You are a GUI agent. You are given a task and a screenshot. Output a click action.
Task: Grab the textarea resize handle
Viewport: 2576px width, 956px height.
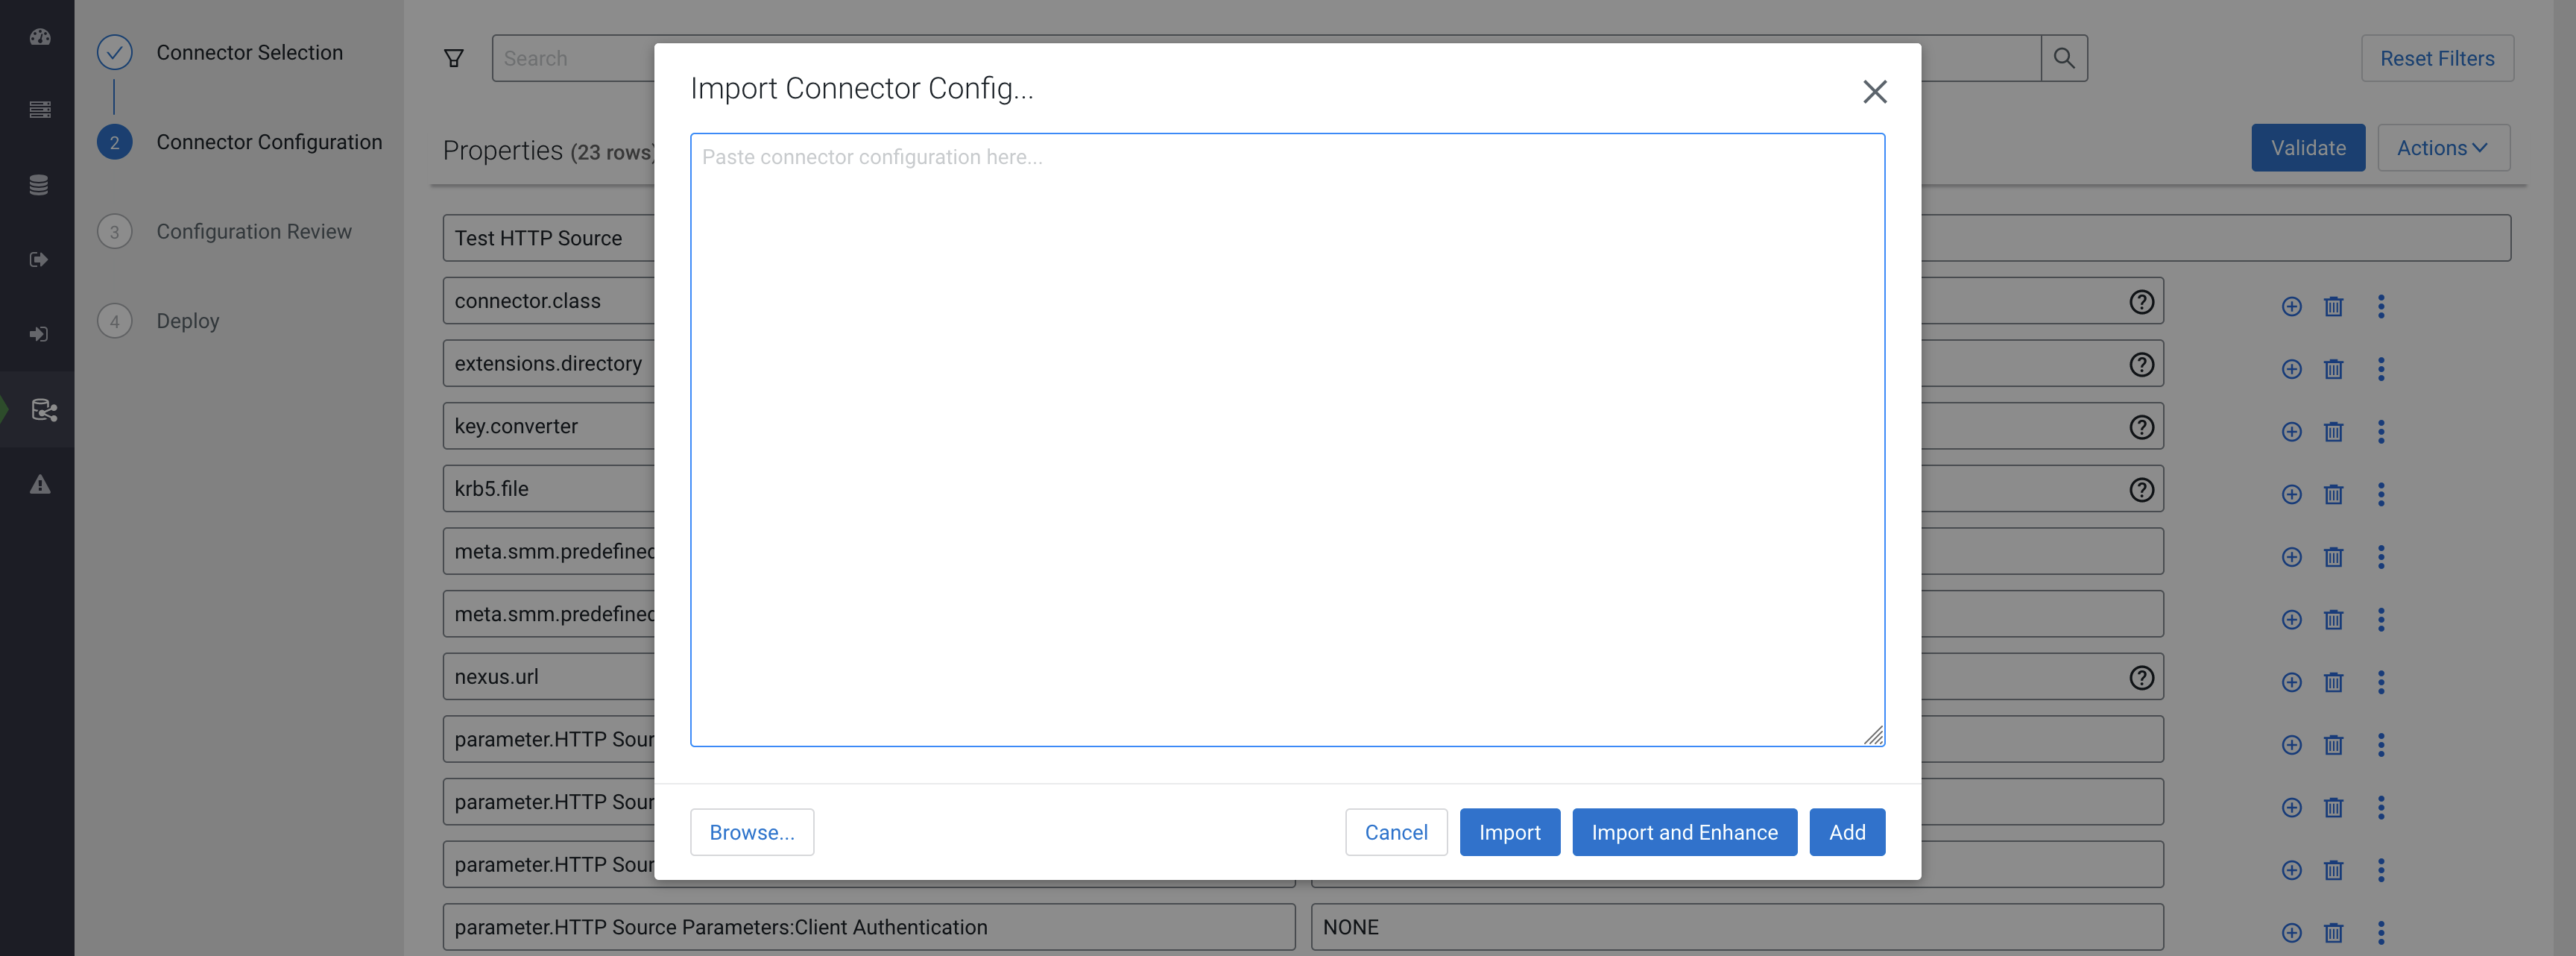click(x=1873, y=736)
